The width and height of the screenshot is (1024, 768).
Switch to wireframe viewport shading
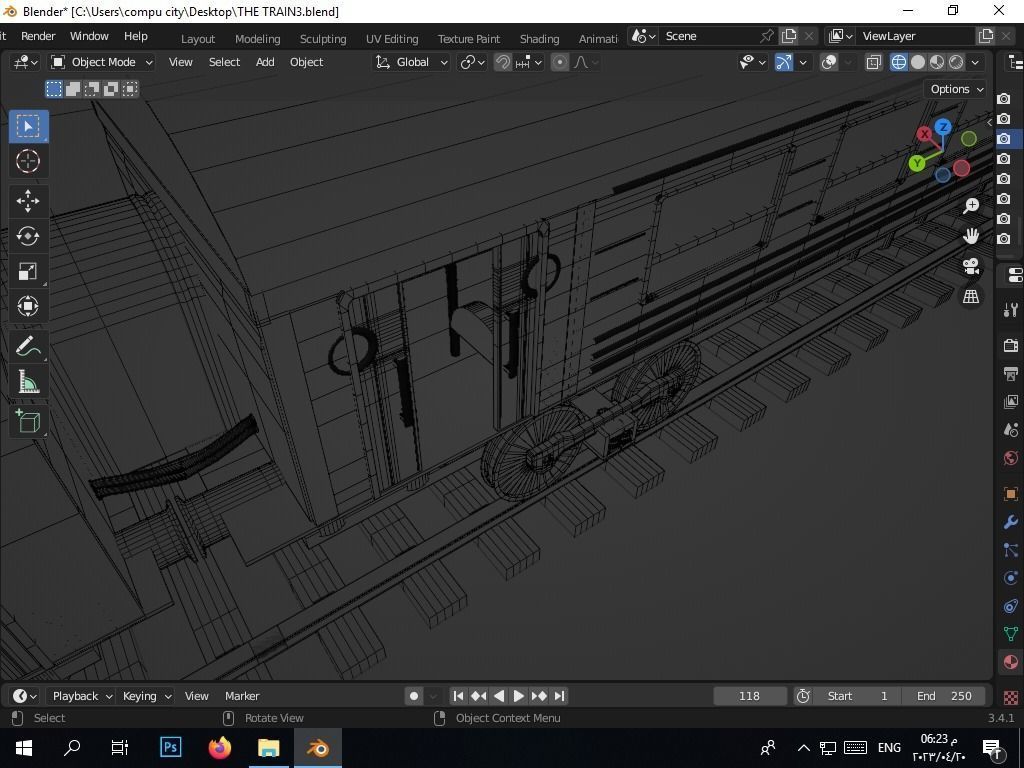point(899,62)
